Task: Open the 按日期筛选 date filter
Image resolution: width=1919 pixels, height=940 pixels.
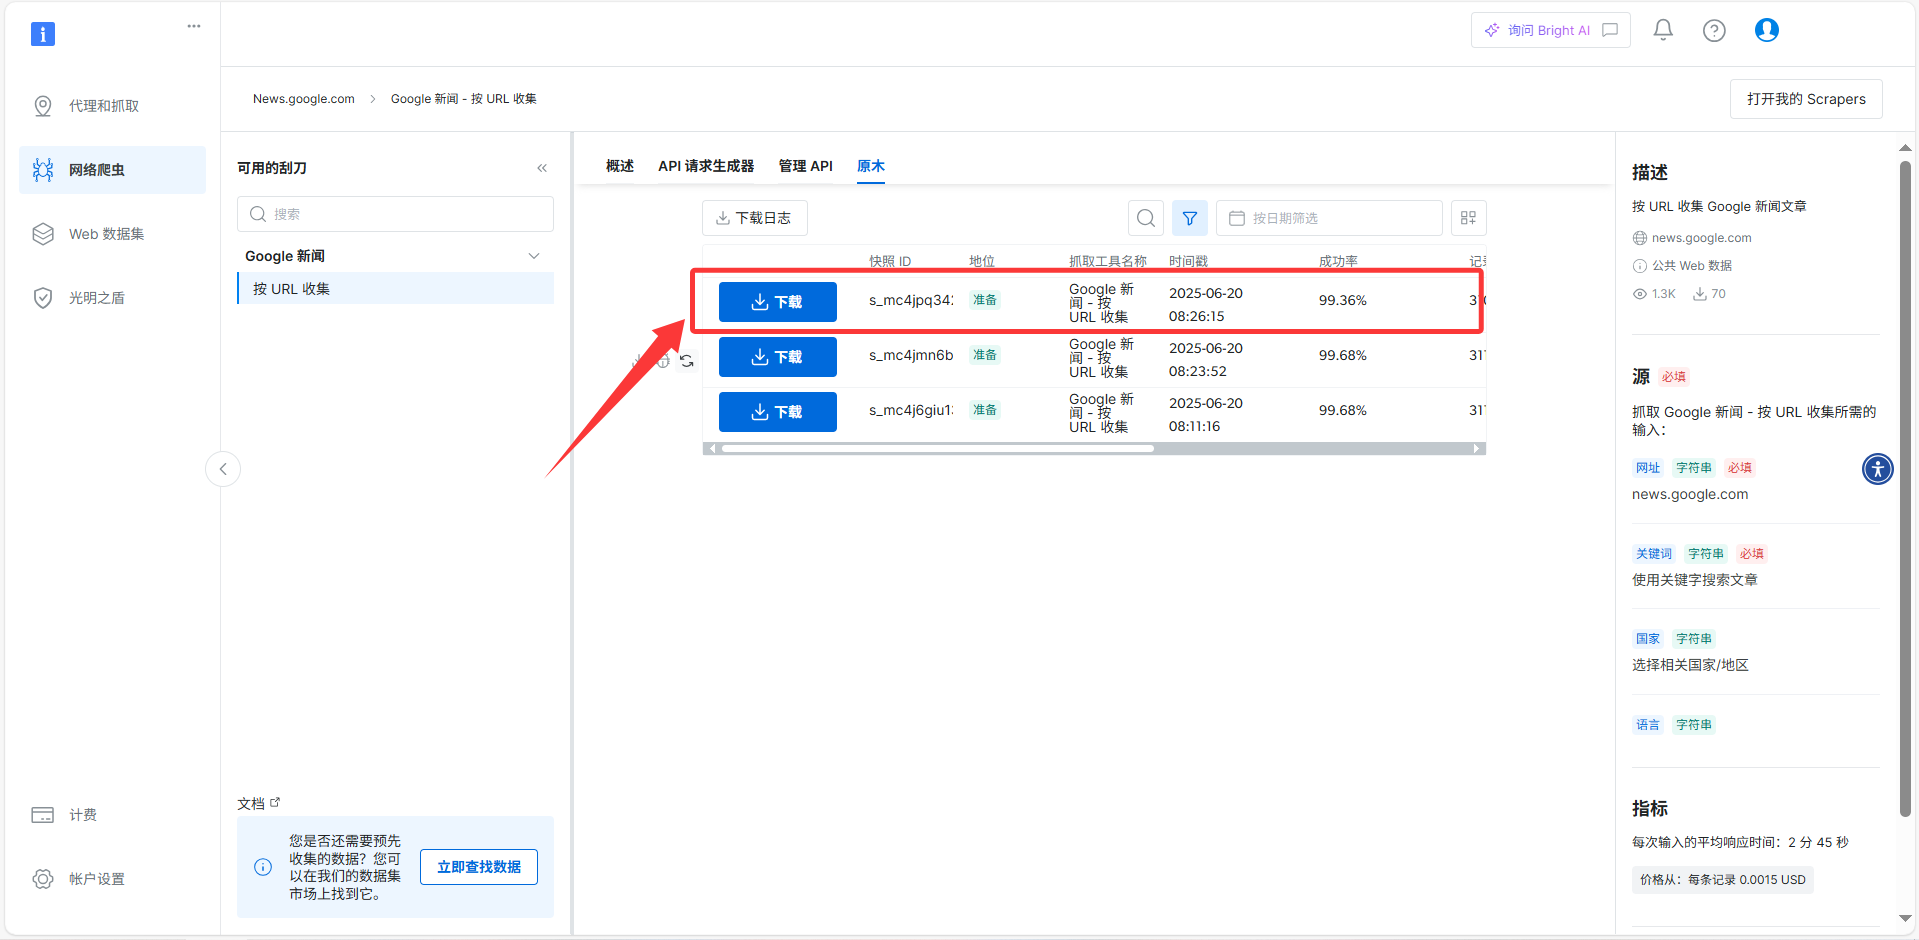Action: pyautogui.click(x=1329, y=218)
